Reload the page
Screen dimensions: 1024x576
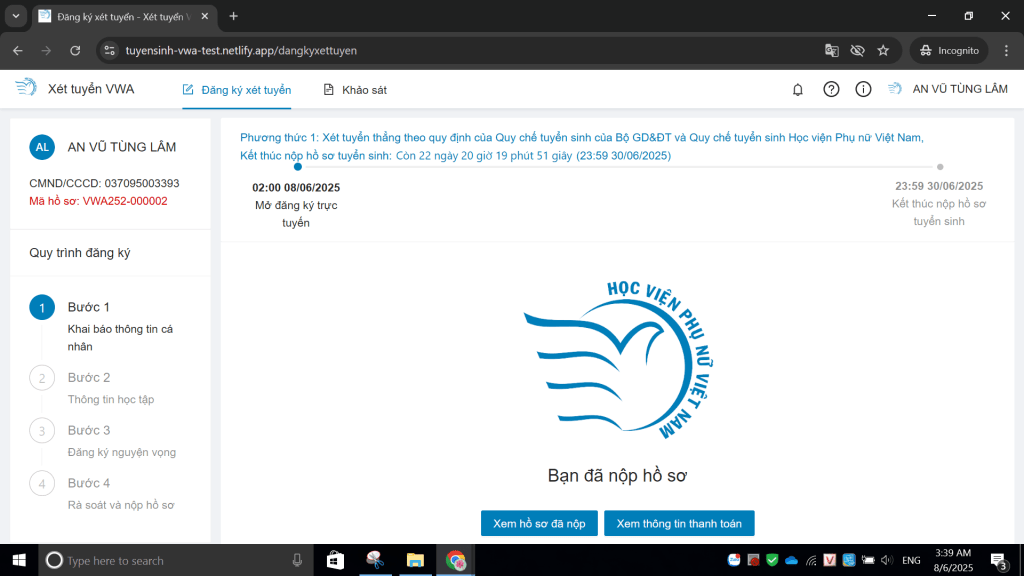point(75,50)
